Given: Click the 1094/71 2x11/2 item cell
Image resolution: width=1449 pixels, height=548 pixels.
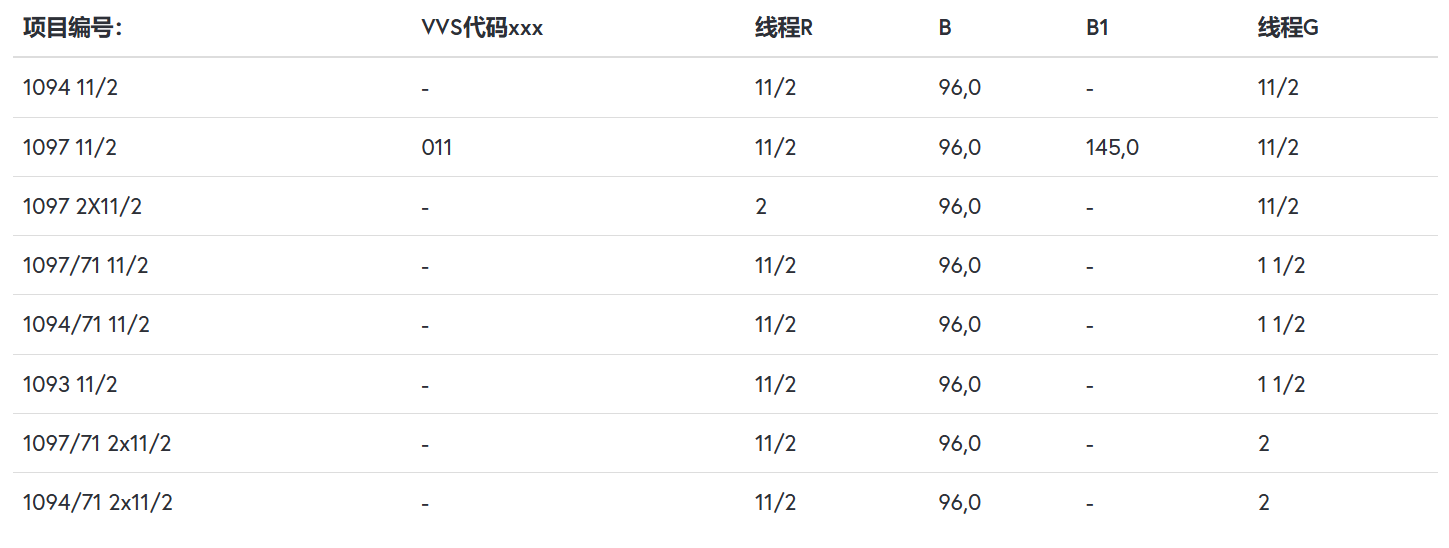Looking at the screenshot, I should [x=97, y=502].
